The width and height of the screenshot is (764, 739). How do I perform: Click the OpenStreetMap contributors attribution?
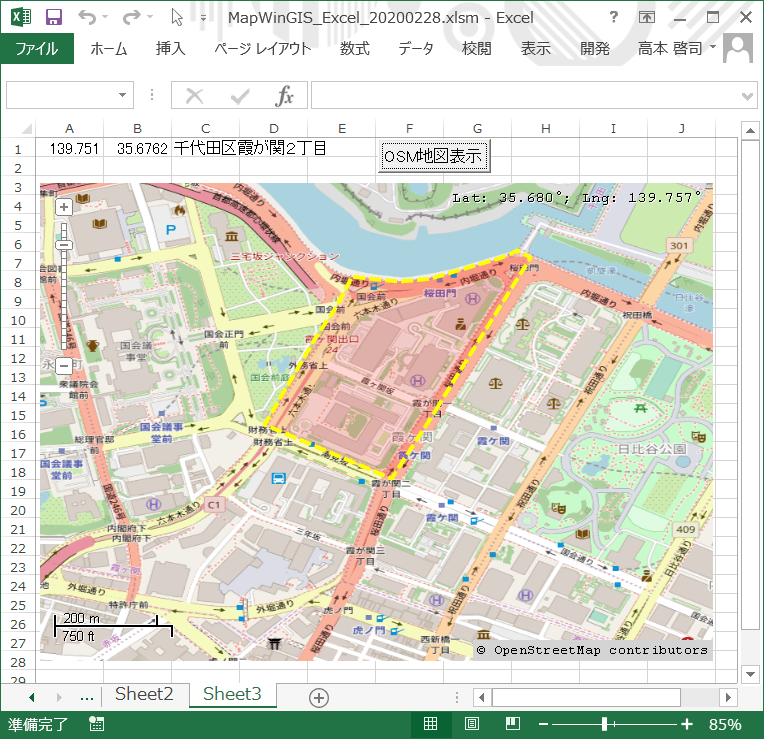(592, 650)
